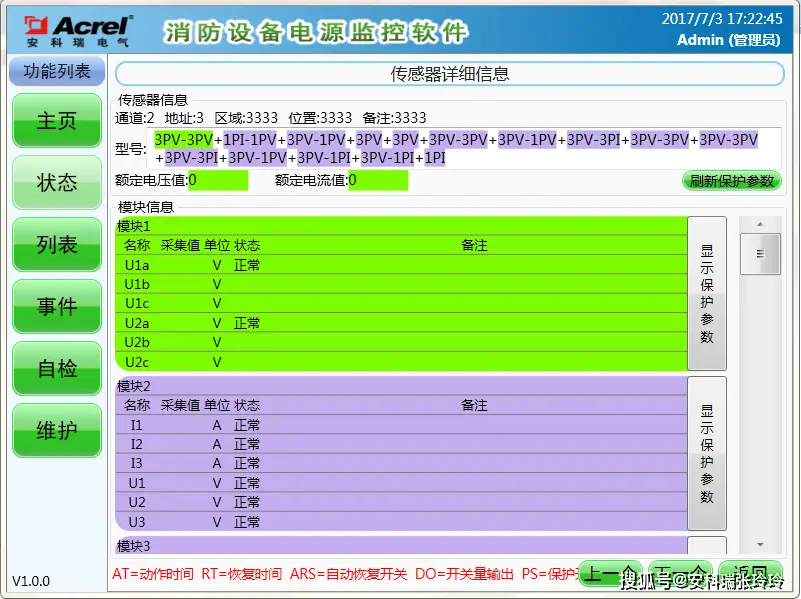Image resolution: width=801 pixels, height=599 pixels.
Task: Click the right-side scrollbar thumb
Action: 760,254
